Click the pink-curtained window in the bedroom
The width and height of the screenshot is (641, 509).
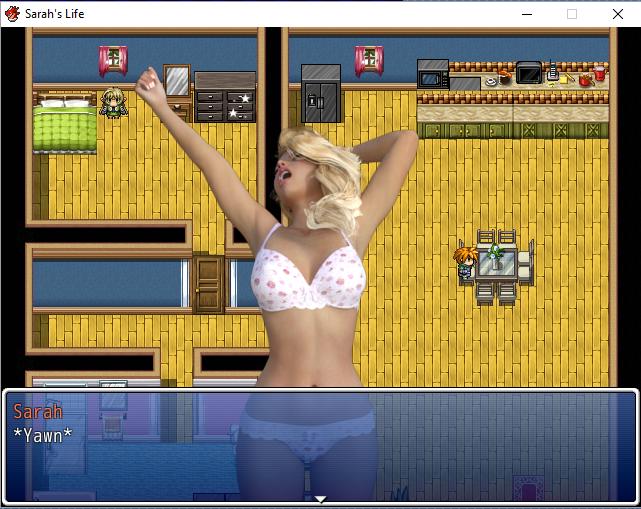point(112,60)
